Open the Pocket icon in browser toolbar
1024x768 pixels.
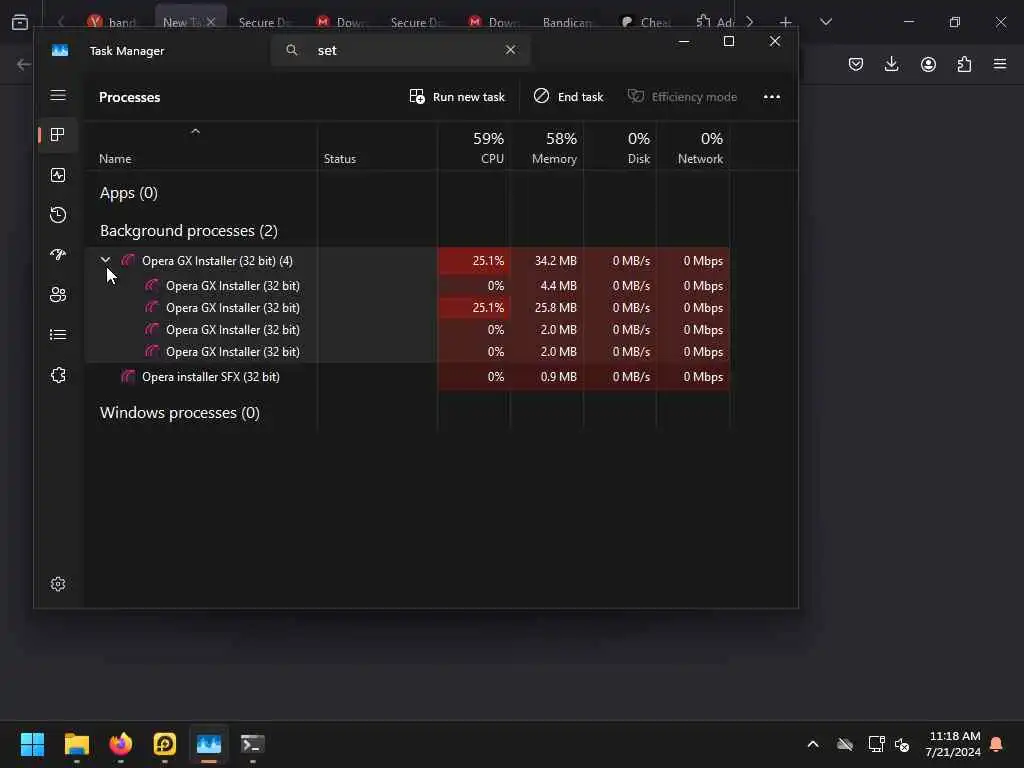click(x=856, y=64)
